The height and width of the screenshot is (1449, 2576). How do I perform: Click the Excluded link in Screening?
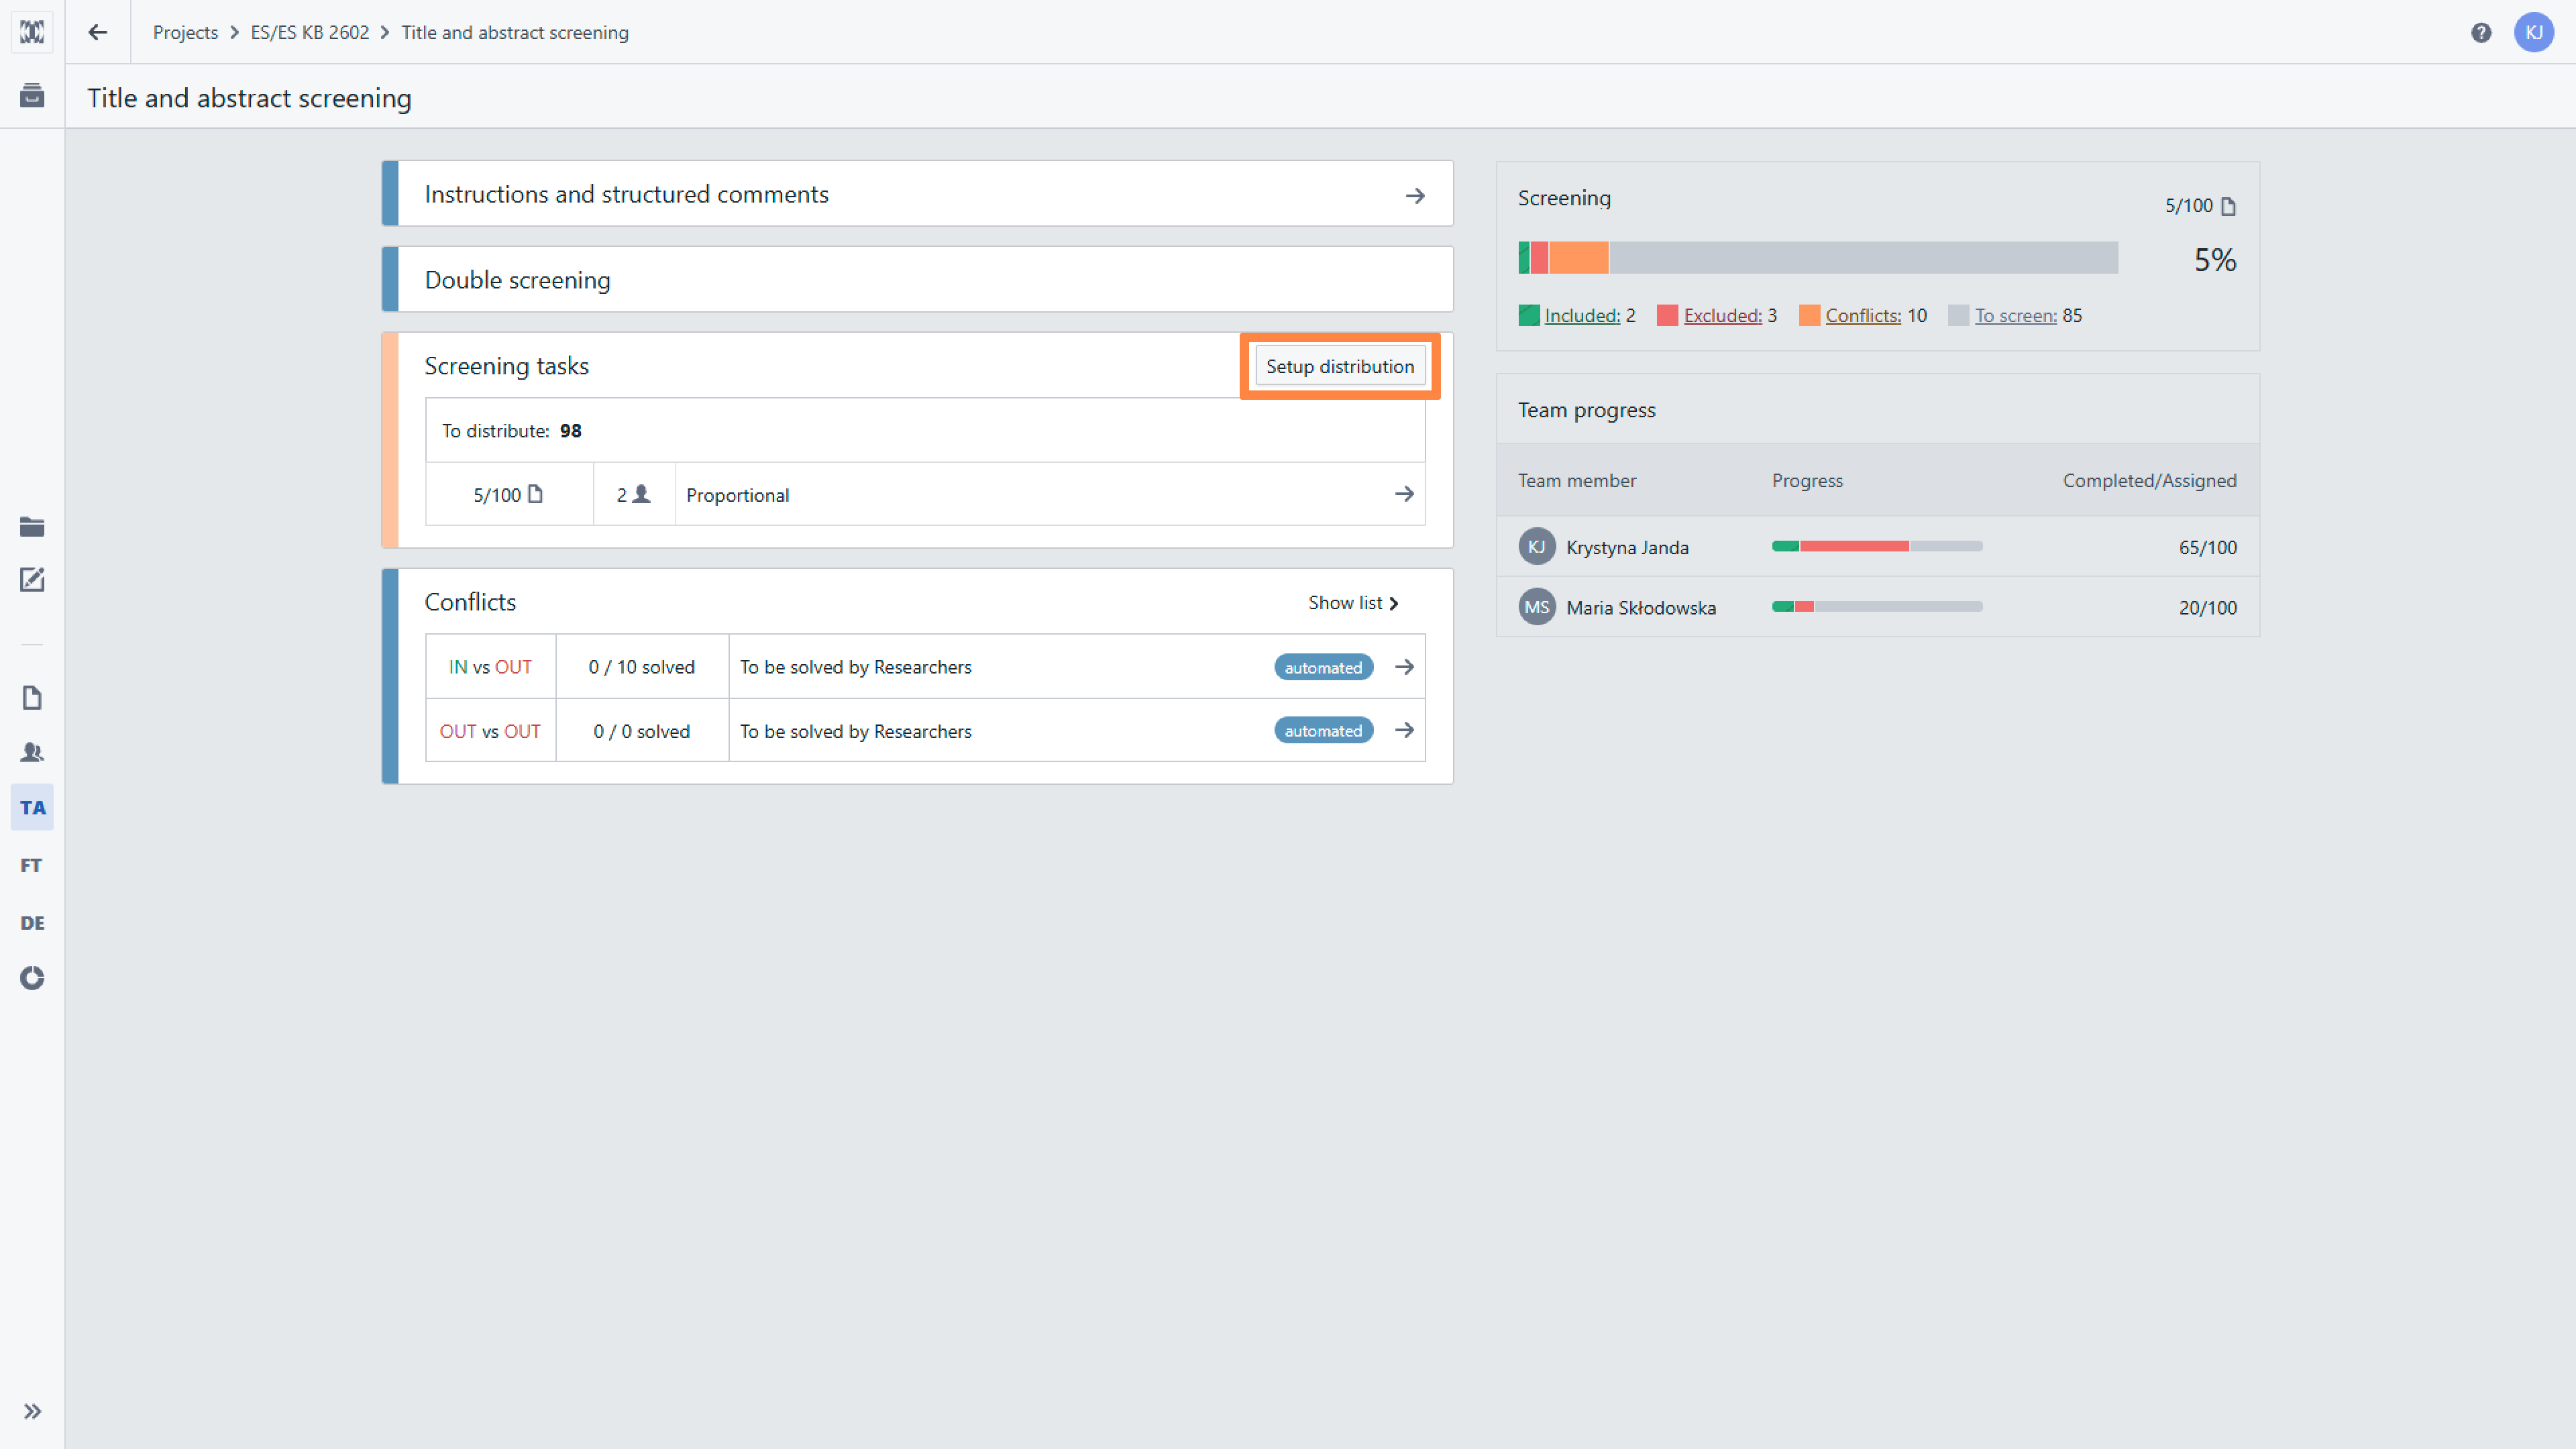(1722, 315)
